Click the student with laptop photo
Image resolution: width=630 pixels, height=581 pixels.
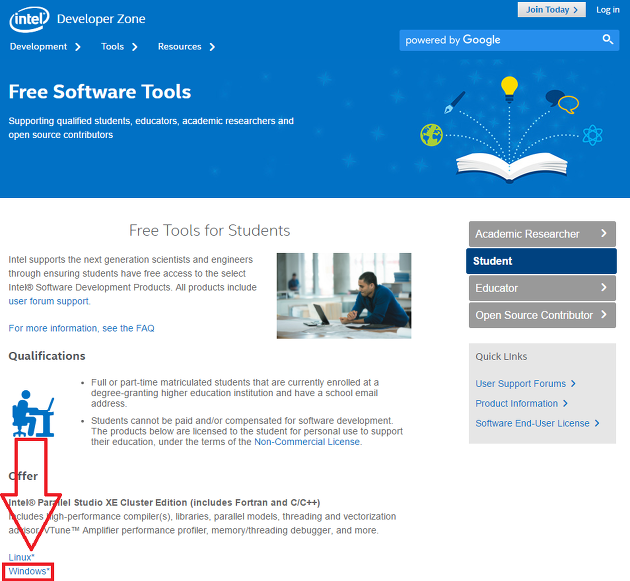344,296
